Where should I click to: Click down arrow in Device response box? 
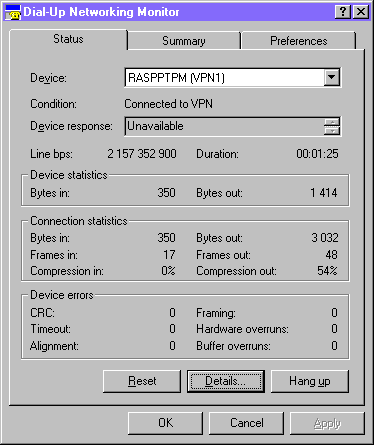point(332,130)
